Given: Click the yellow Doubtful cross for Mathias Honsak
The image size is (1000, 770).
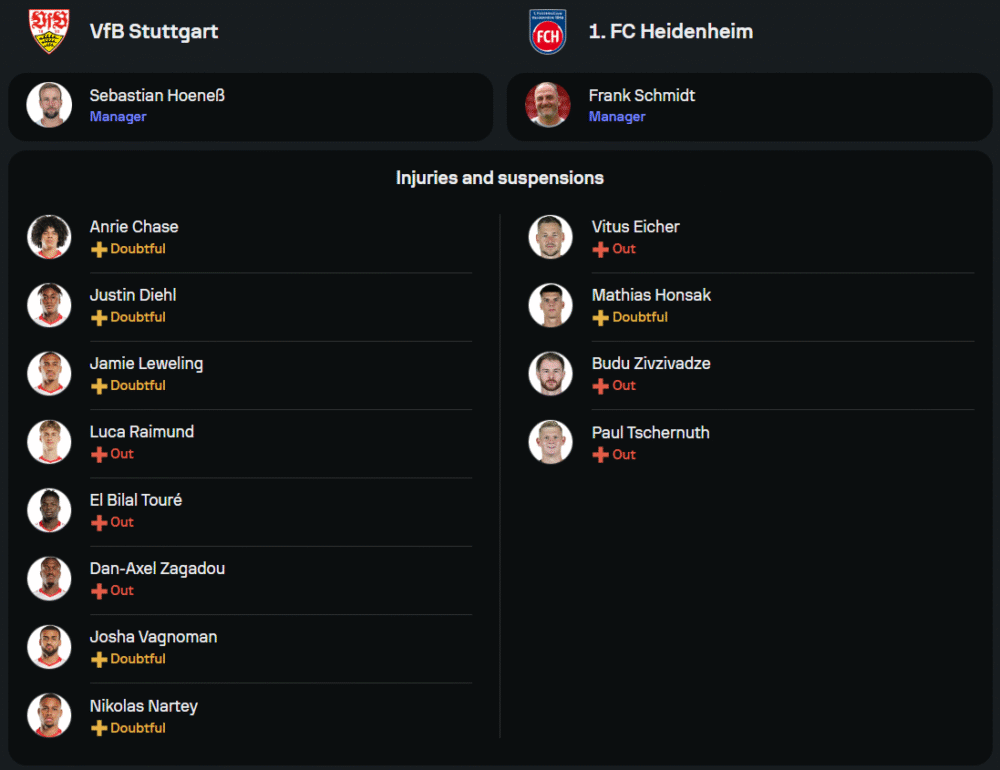Looking at the screenshot, I should (x=600, y=317).
